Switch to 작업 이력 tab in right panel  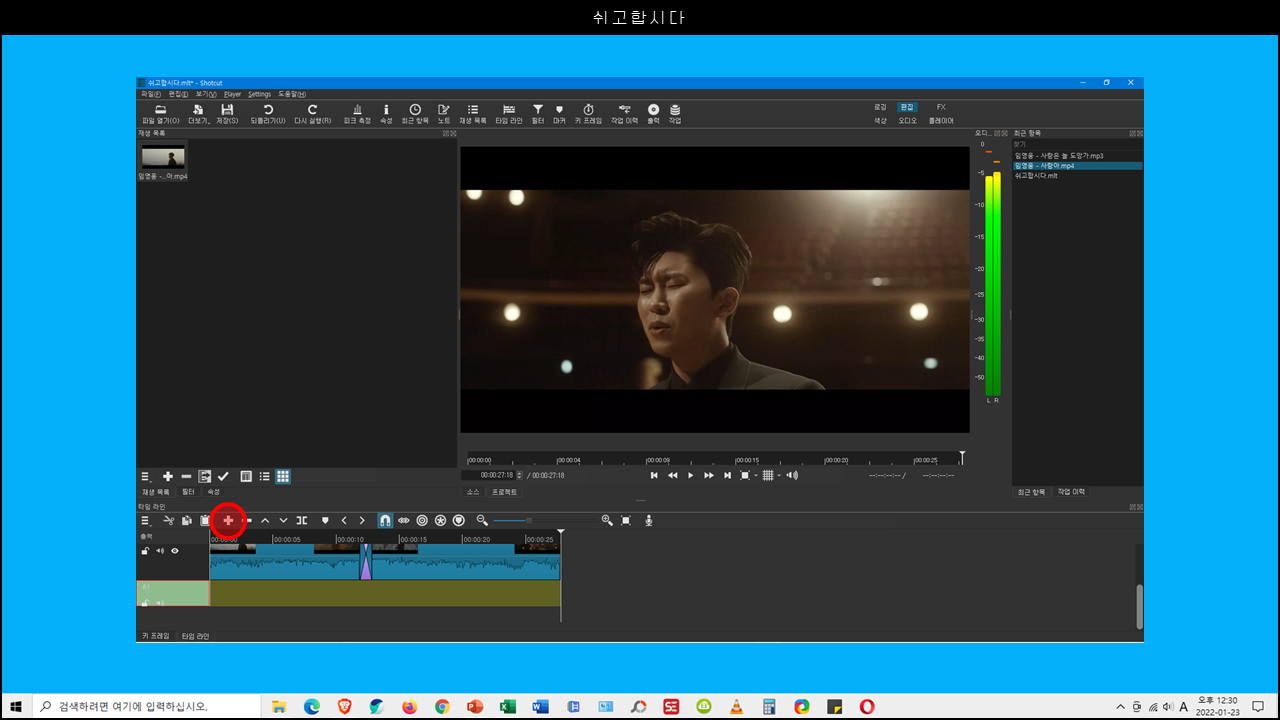(x=1071, y=492)
